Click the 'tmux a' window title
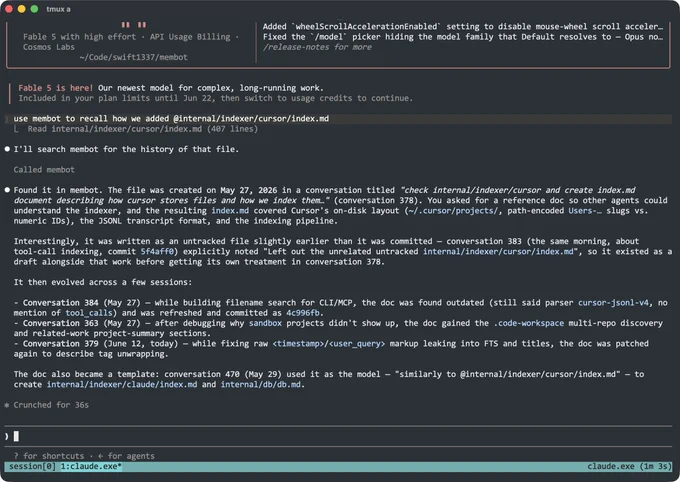Screen dimensions: 680x482 (x=59, y=9)
